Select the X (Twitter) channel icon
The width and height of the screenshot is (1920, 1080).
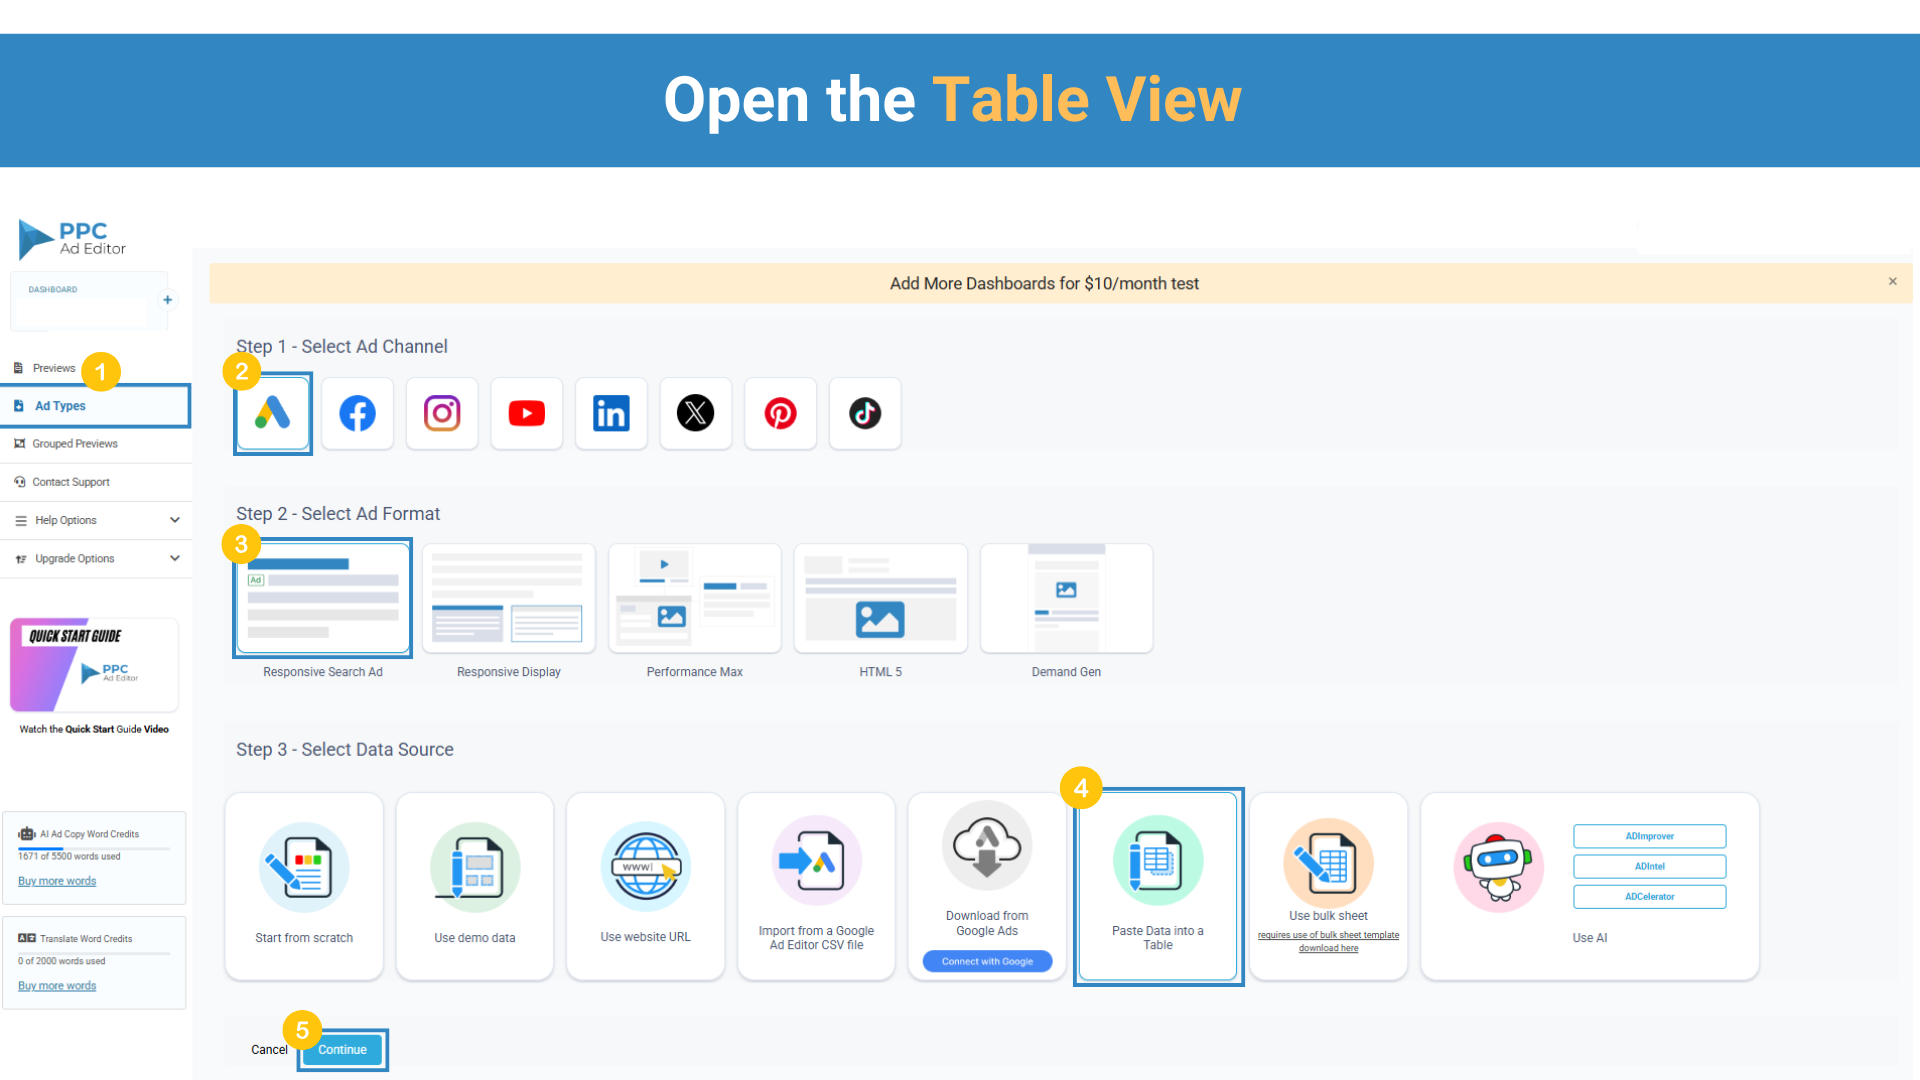pos(696,413)
